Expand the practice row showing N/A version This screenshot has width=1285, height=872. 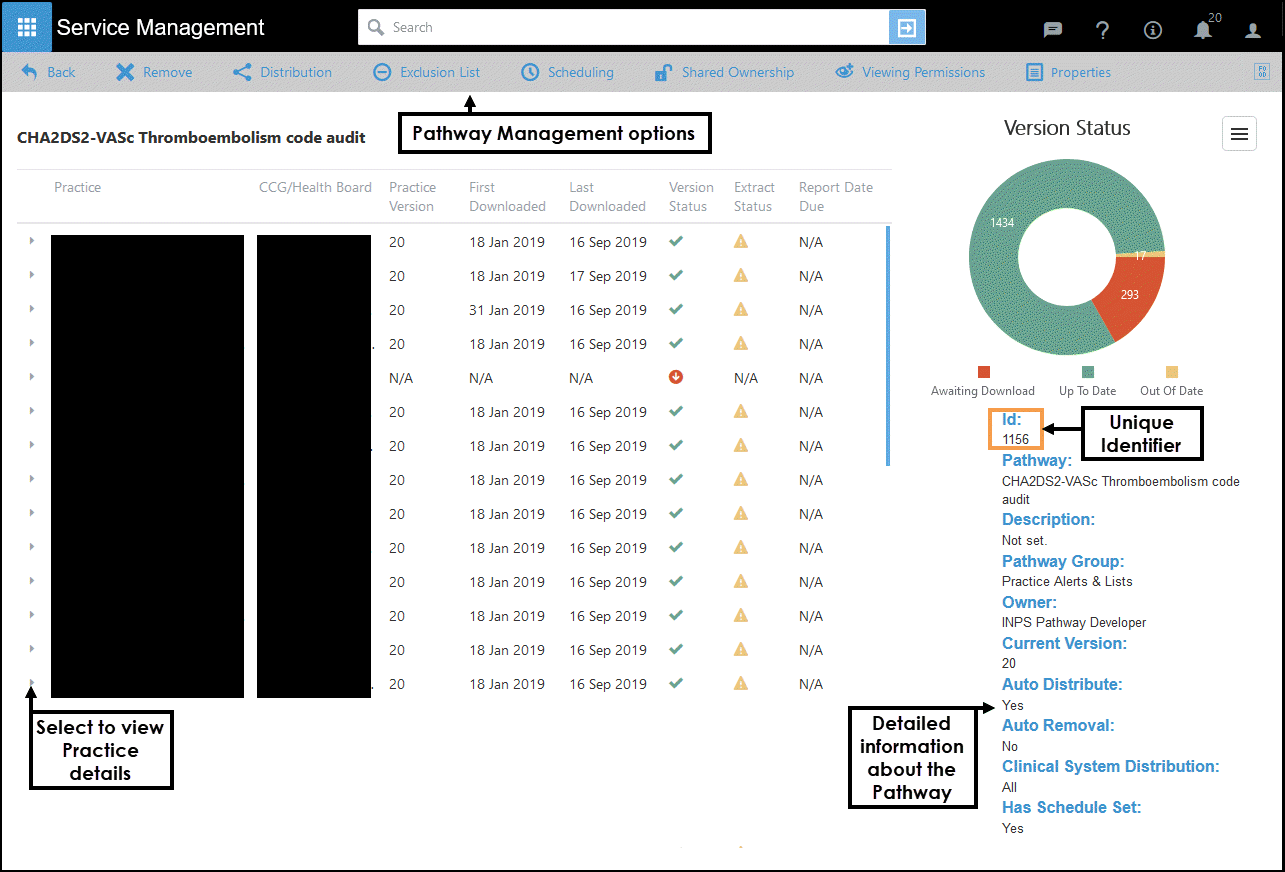(32, 377)
